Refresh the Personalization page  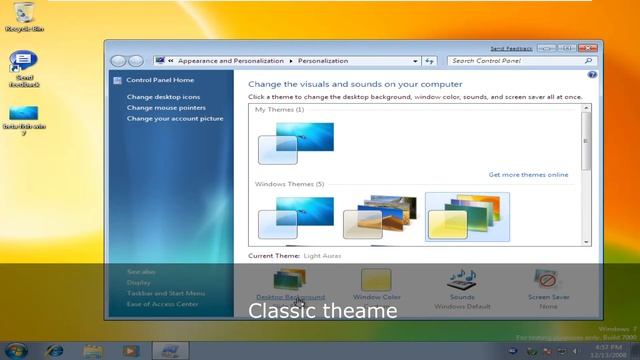point(429,61)
